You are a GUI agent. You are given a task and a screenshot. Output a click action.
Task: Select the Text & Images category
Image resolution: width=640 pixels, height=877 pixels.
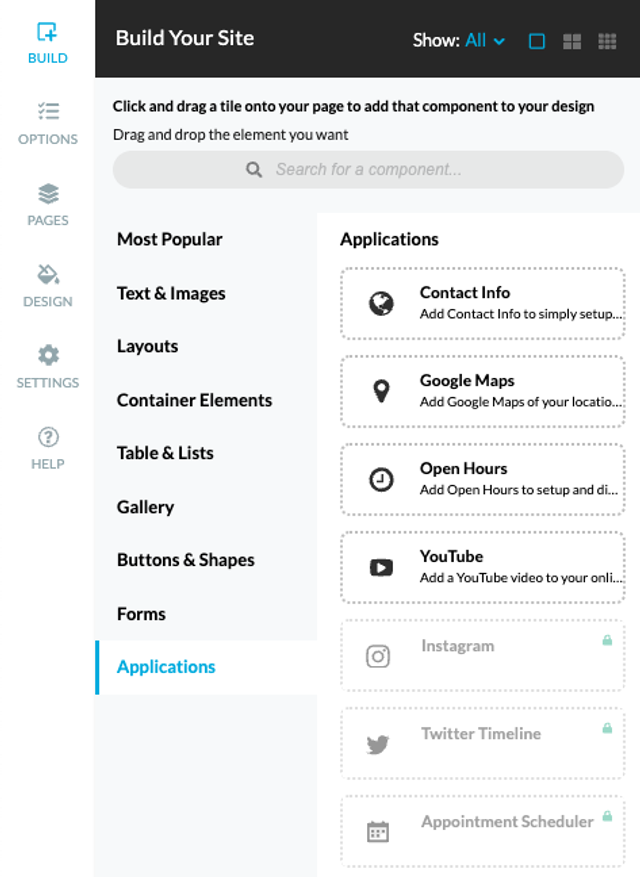tap(171, 293)
